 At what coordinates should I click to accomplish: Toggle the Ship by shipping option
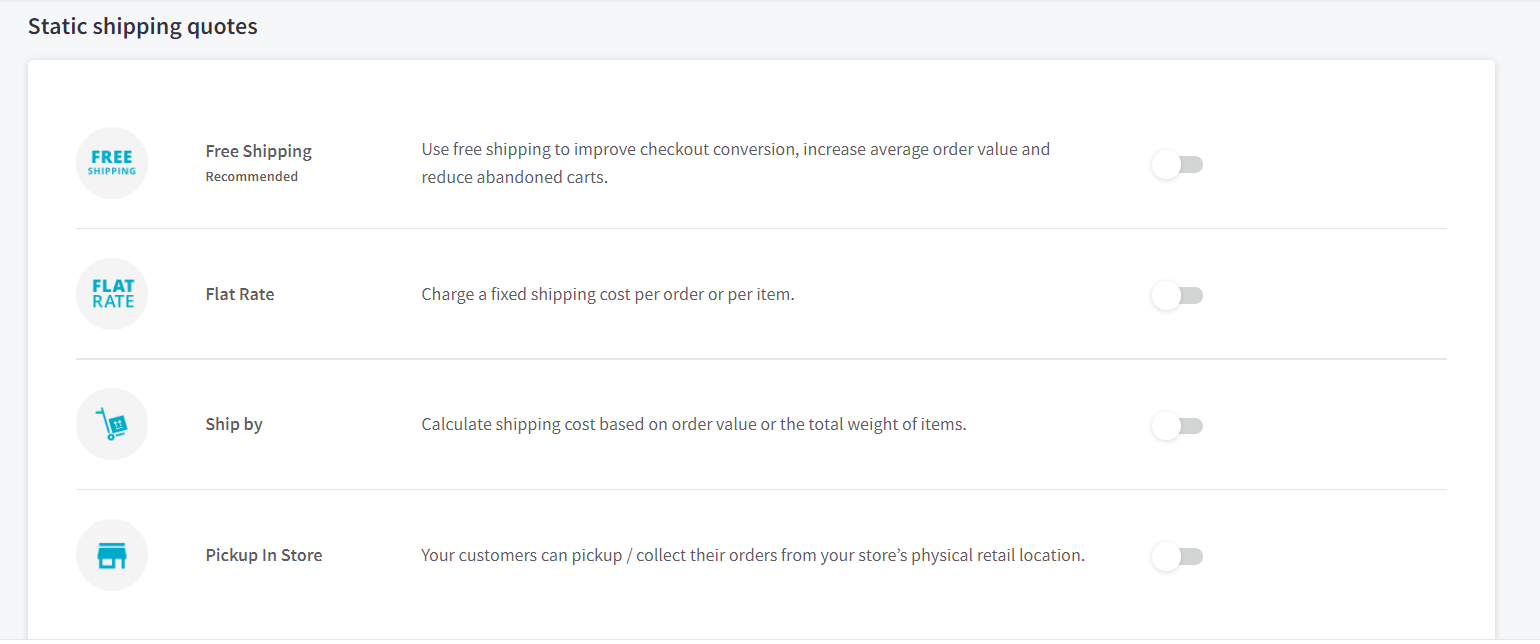point(1177,426)
